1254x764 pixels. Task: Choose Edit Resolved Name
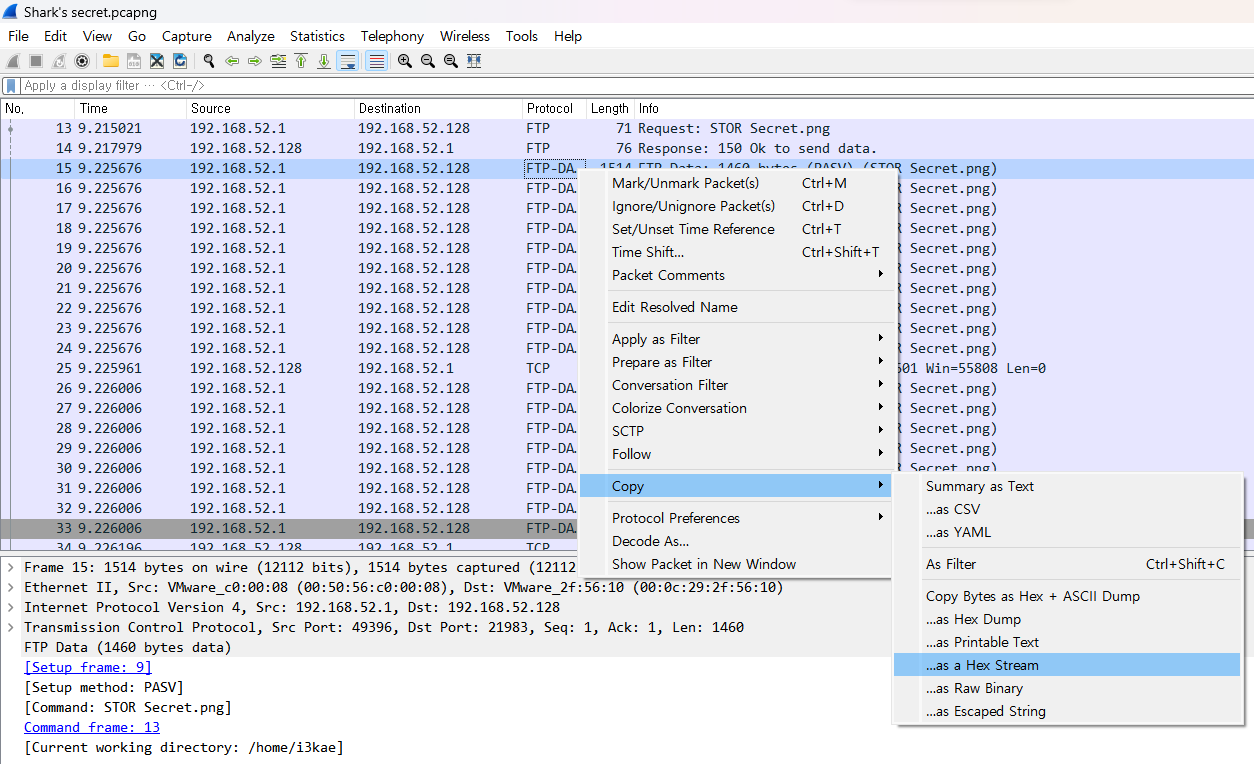tap(738, 307)
